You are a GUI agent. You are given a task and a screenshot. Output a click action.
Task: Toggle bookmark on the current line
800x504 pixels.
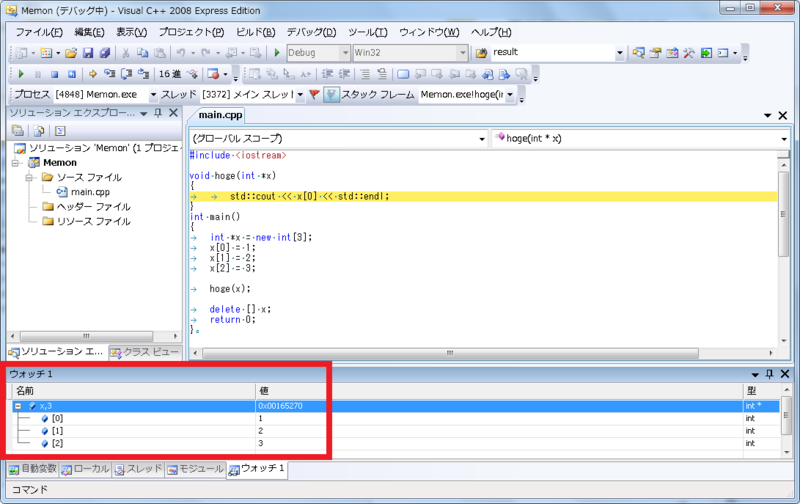pos(403,74)
